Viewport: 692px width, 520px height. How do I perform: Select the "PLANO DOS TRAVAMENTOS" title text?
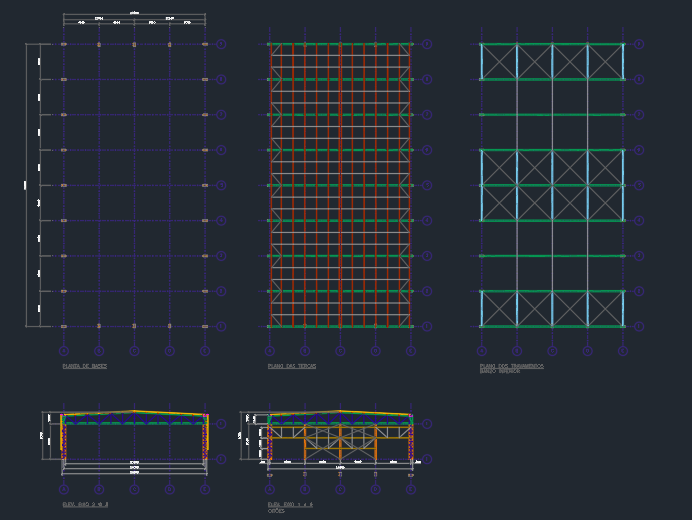click(x=512, y=366)
